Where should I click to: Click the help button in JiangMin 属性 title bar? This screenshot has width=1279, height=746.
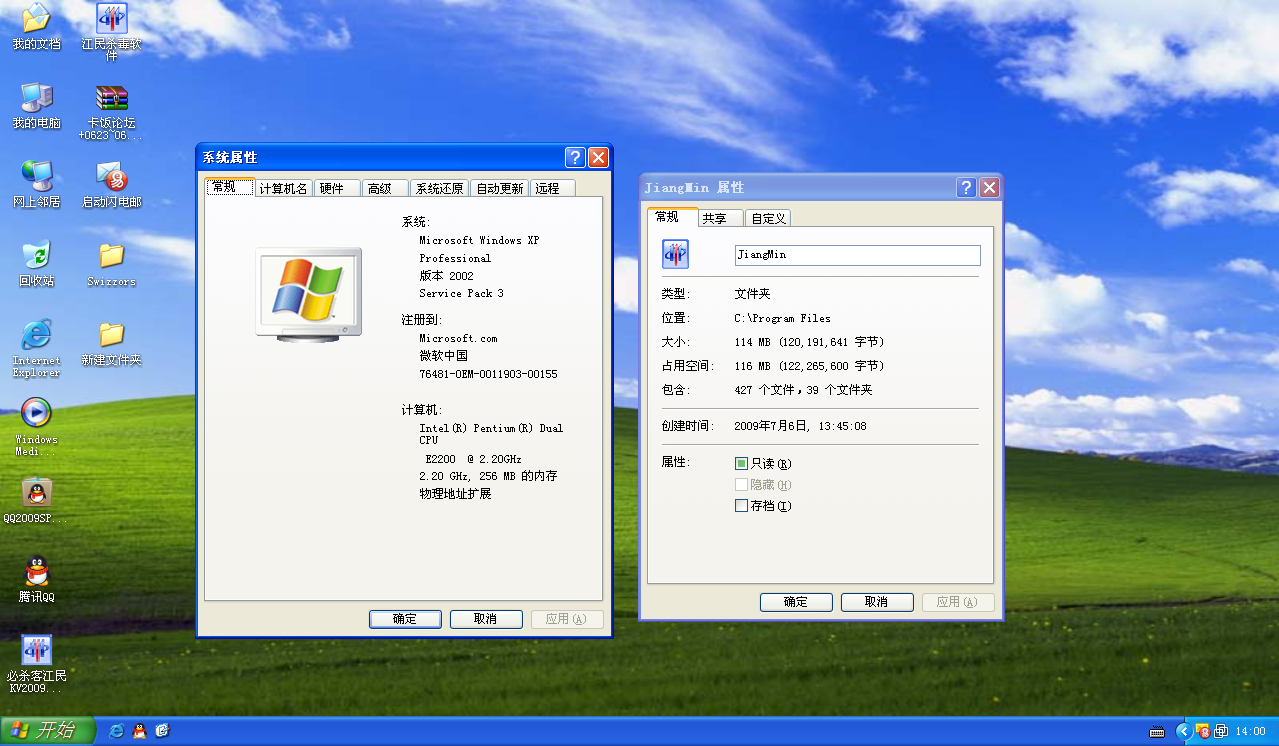pos(966,187)
